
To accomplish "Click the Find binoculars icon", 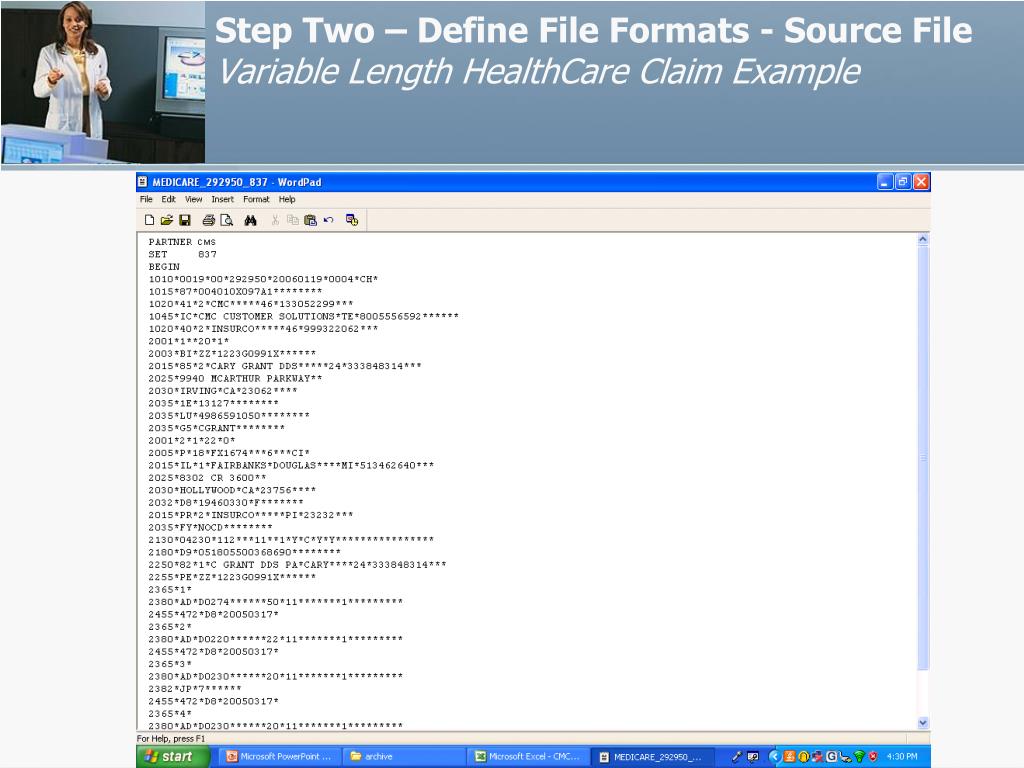I will pos(250,220).
